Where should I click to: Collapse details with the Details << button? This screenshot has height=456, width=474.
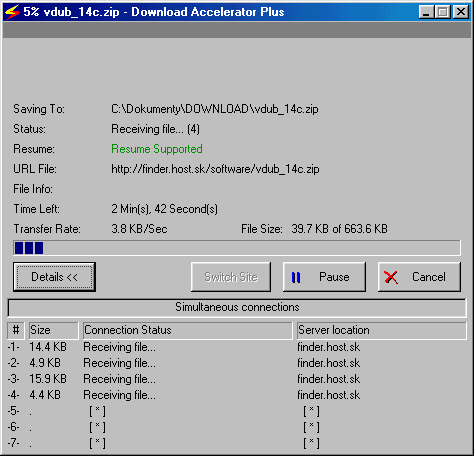click(x=54, y=277)
